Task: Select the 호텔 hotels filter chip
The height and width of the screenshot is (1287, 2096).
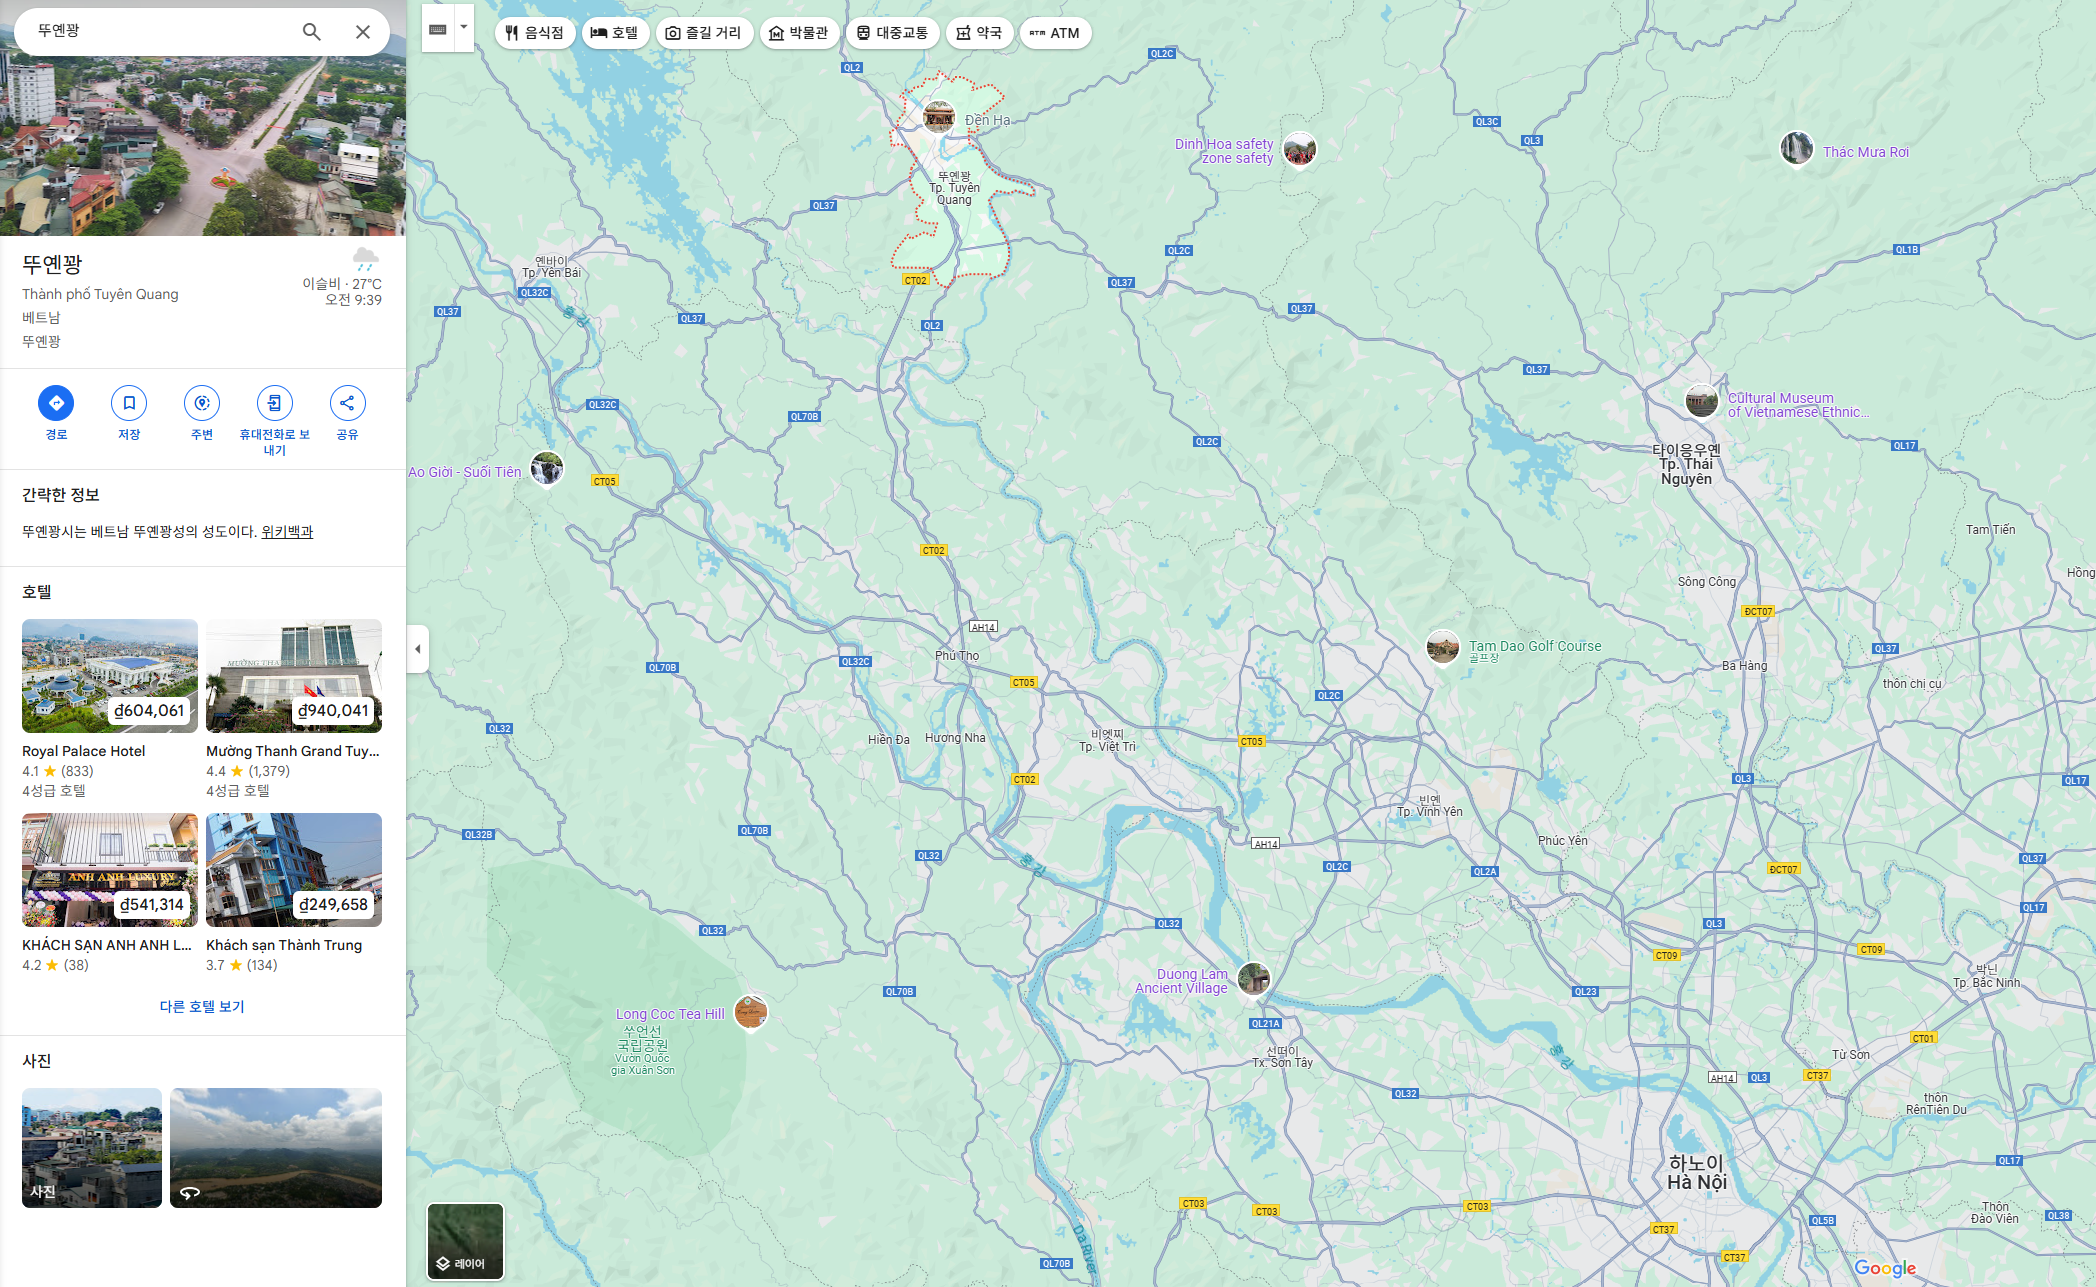Action: pos(615,33)
